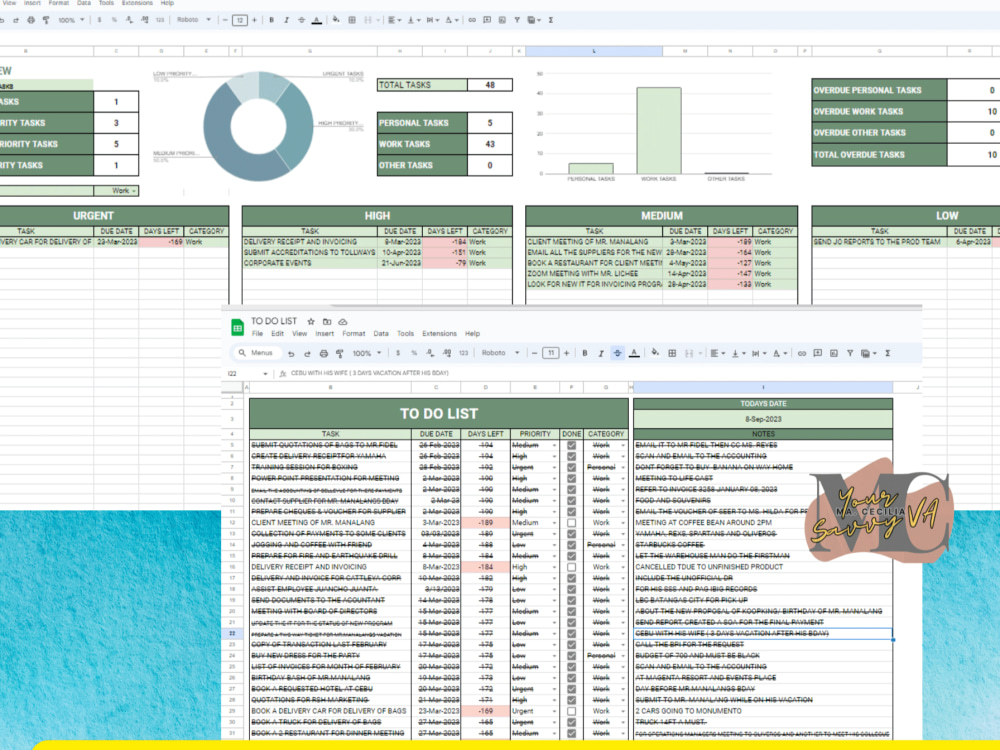Open Edit menu in TO DO LIST
Viewport: 1000px width, 750px height.
[277, 334]
